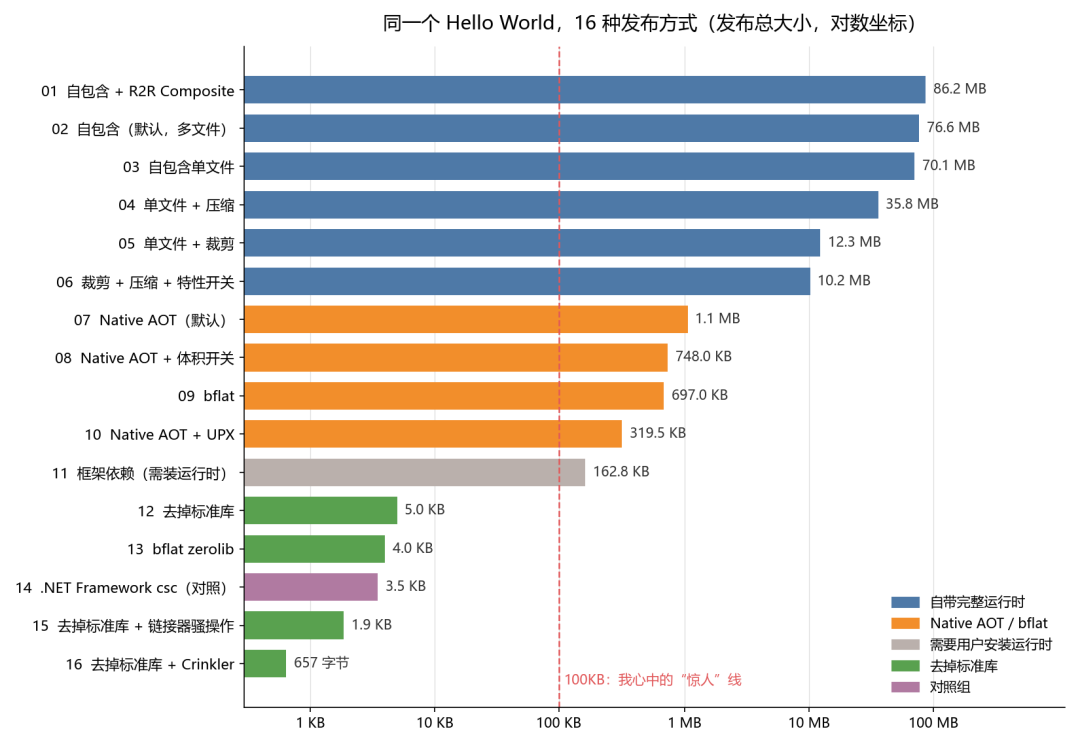Click the gray bar for 框架依赖
This screenshot has height=746, width=1080.
[415, 472]
